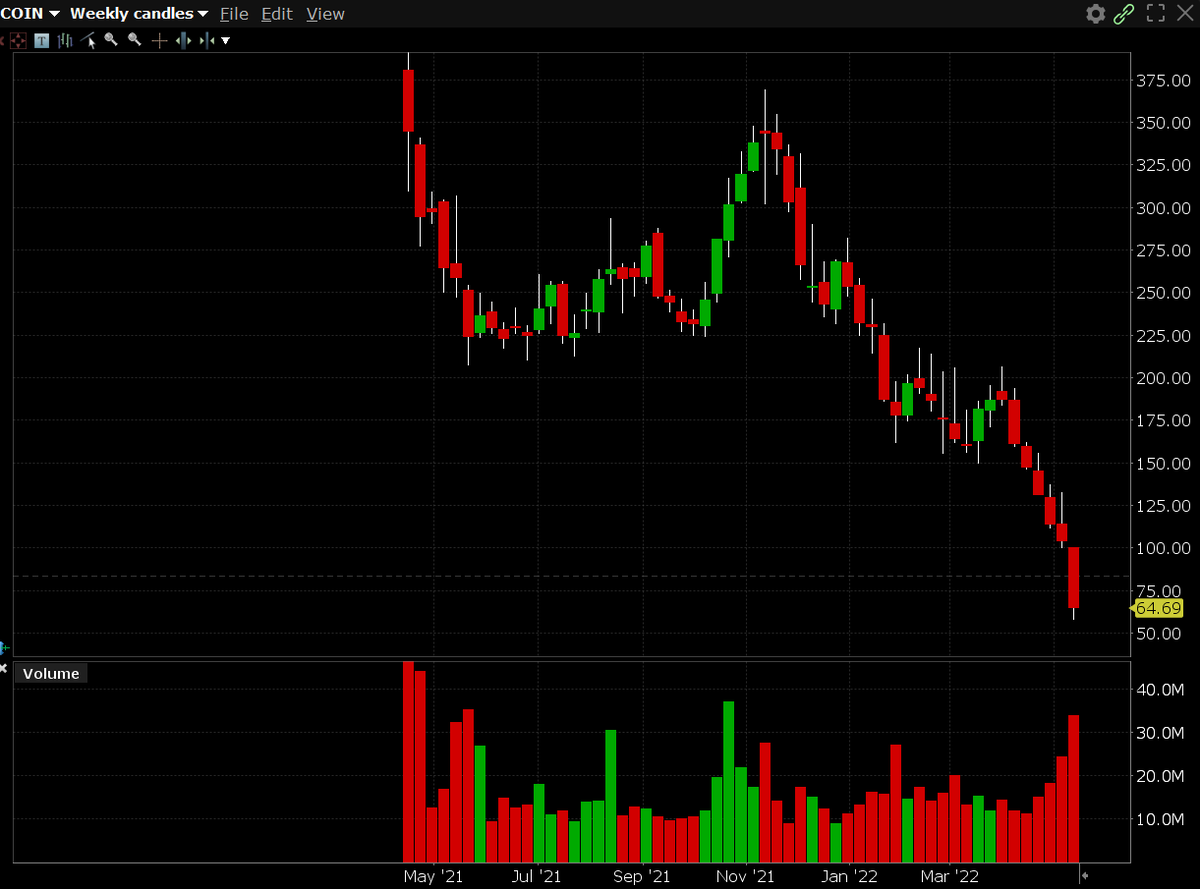Click the blue marker icon above the Volume panel
This screenshot has height=889, width=1200.
point(4,648)
